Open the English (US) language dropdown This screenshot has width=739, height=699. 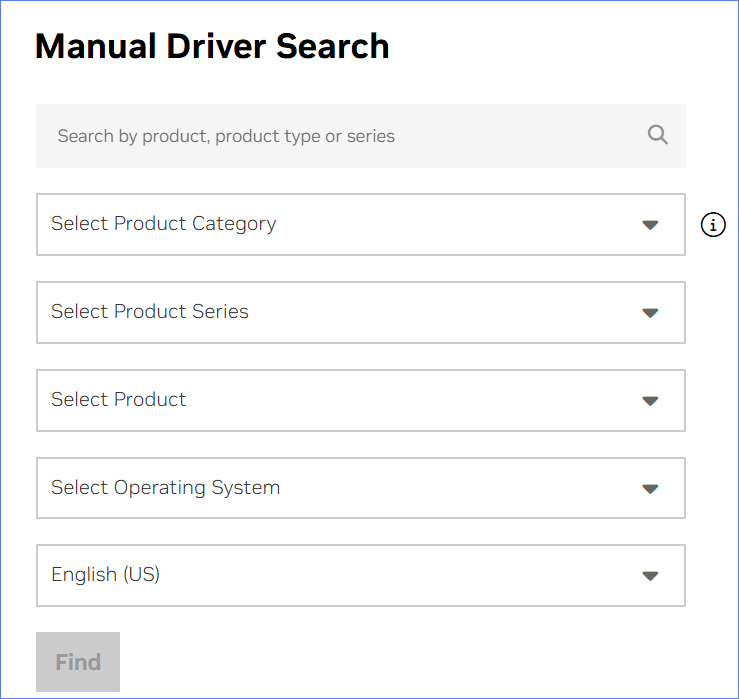point(360,575)
